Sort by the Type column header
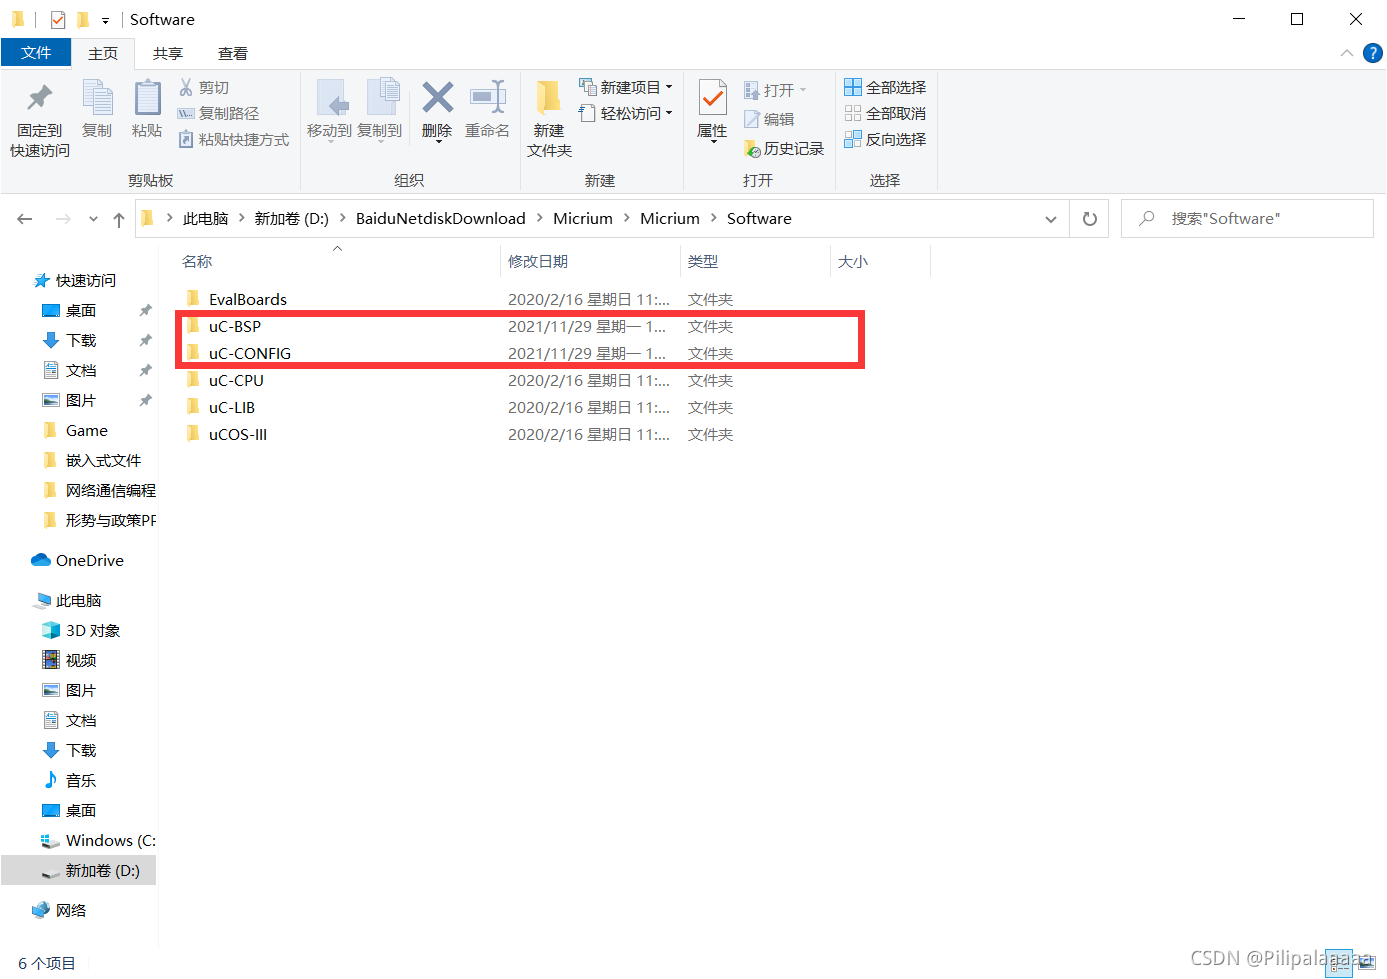Image resolution: width=1387 pixels, height=979 pixels. pyautogui.click(x=755, y=261)
